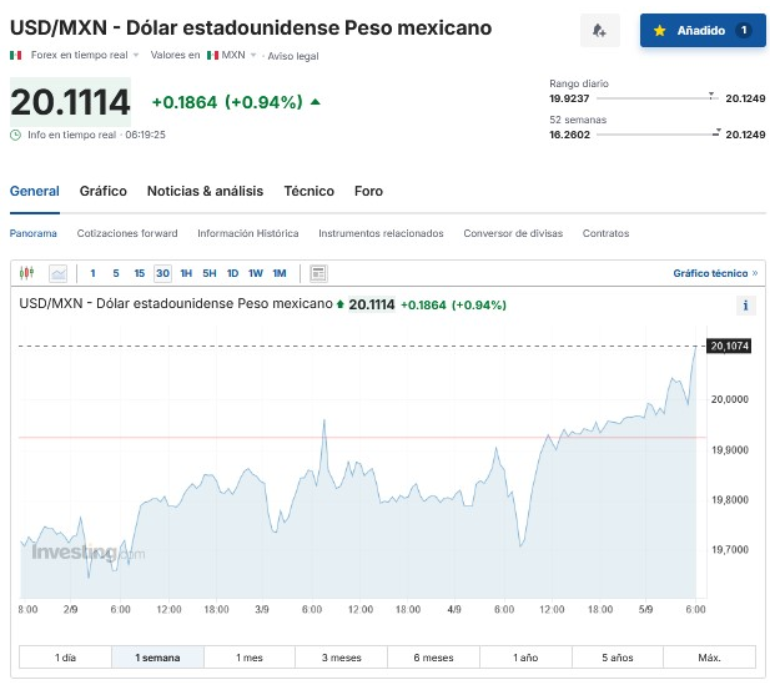This screenshot has width=770, height=683.
Task: Switch to the Técnico tab
Action: (x=308, y=191)
